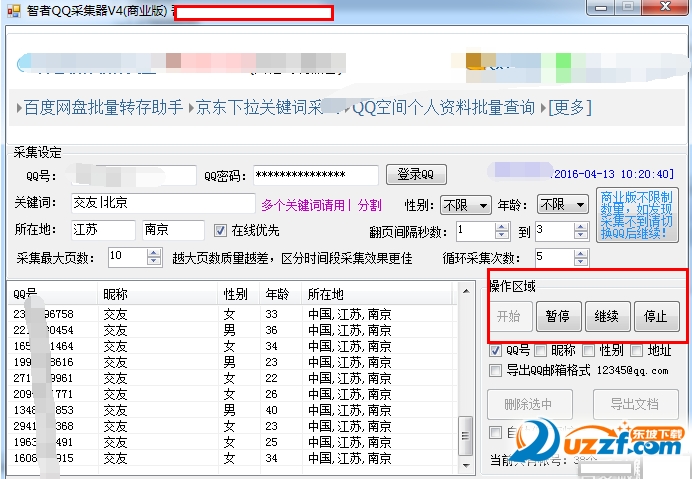Click the 江苏 province field

(103, 230)
